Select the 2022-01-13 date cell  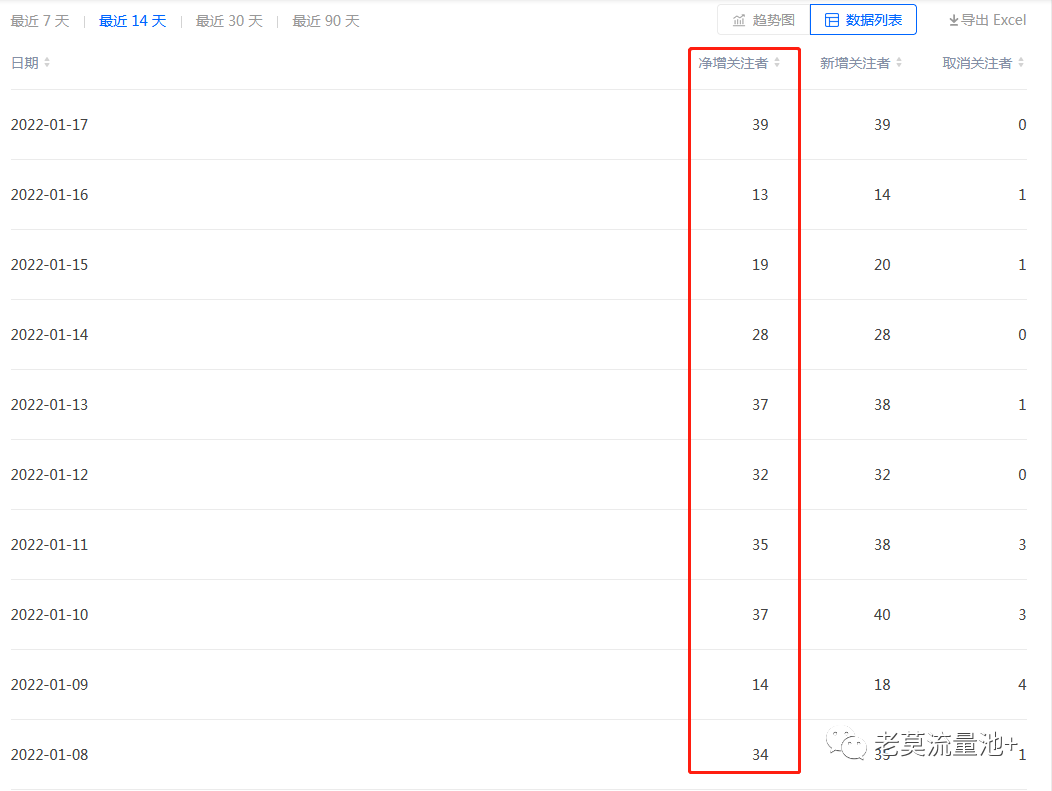point(49,405)
